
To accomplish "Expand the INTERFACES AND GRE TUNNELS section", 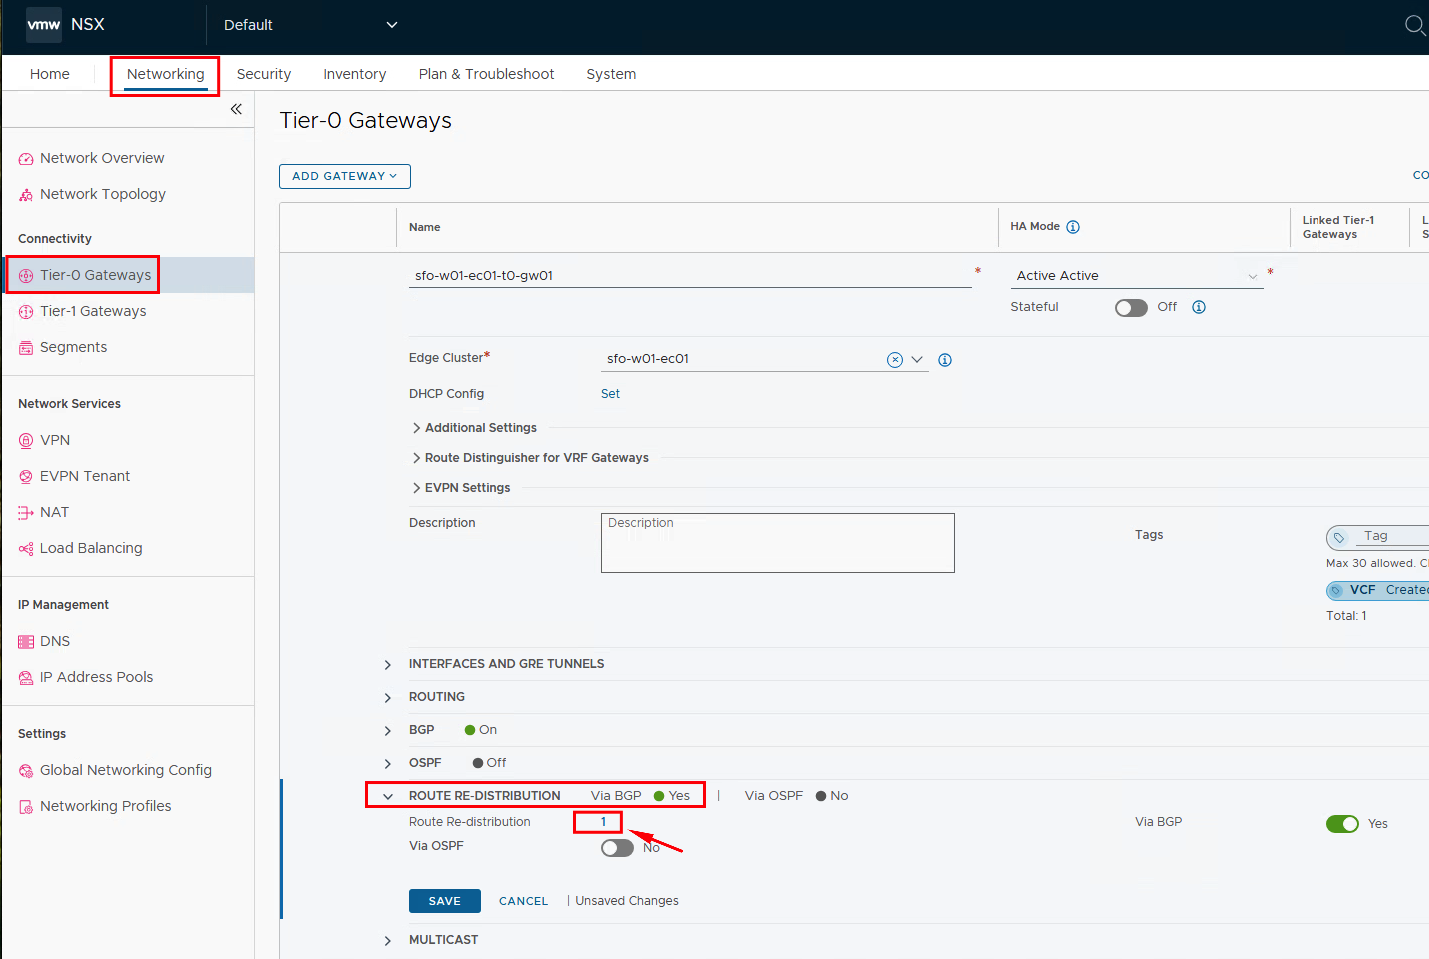I will (506, 664).
